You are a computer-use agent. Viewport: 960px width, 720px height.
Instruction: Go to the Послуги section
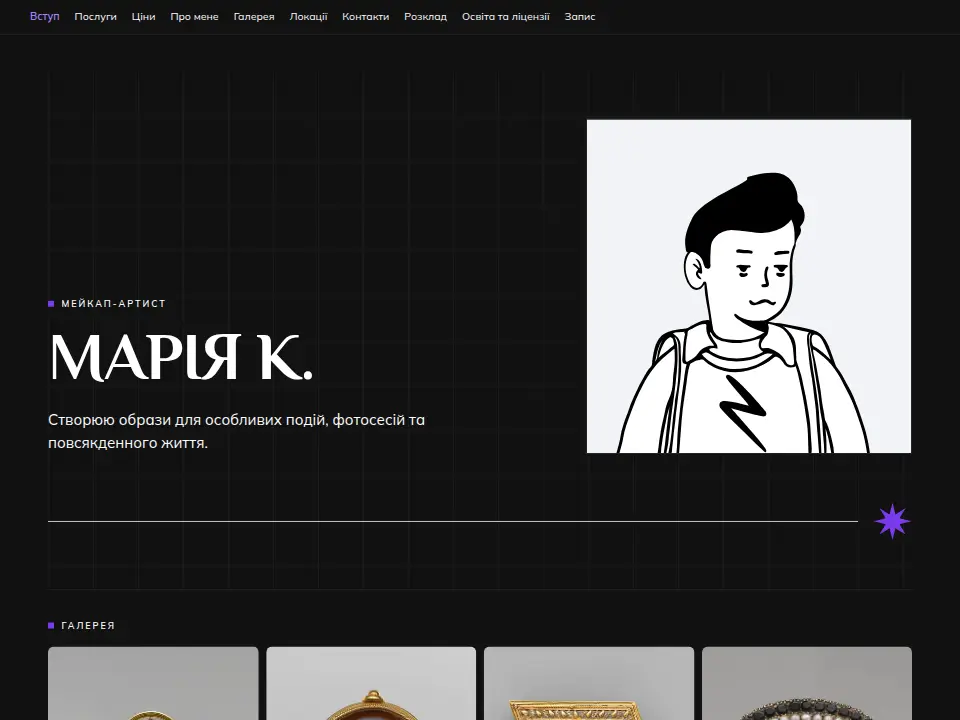point(96,17)
